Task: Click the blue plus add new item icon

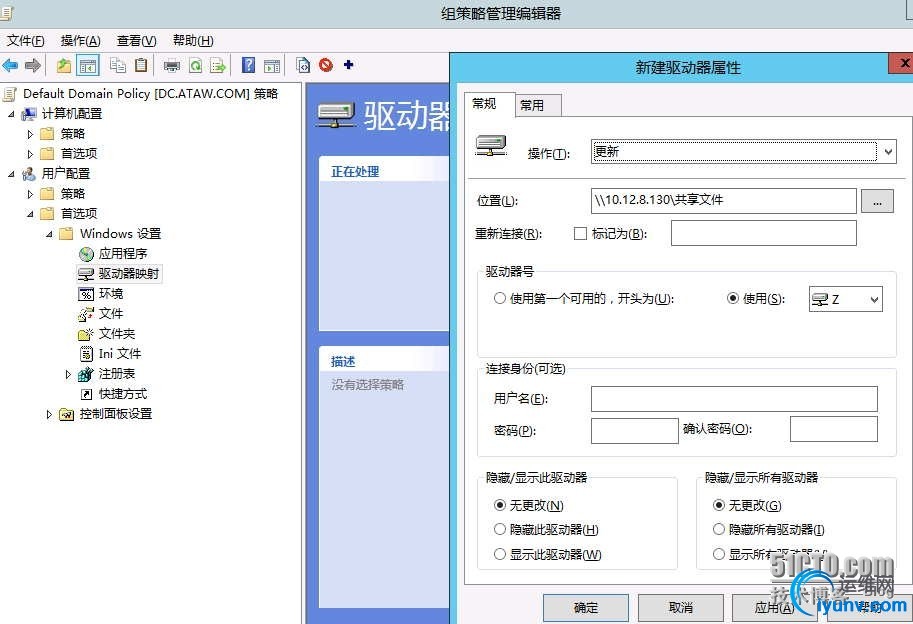Action: coord(348,65)
